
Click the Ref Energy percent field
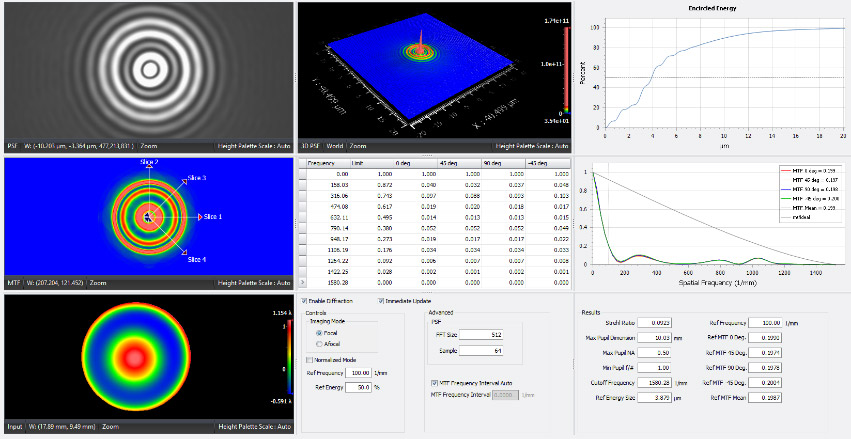coord(359,386)
